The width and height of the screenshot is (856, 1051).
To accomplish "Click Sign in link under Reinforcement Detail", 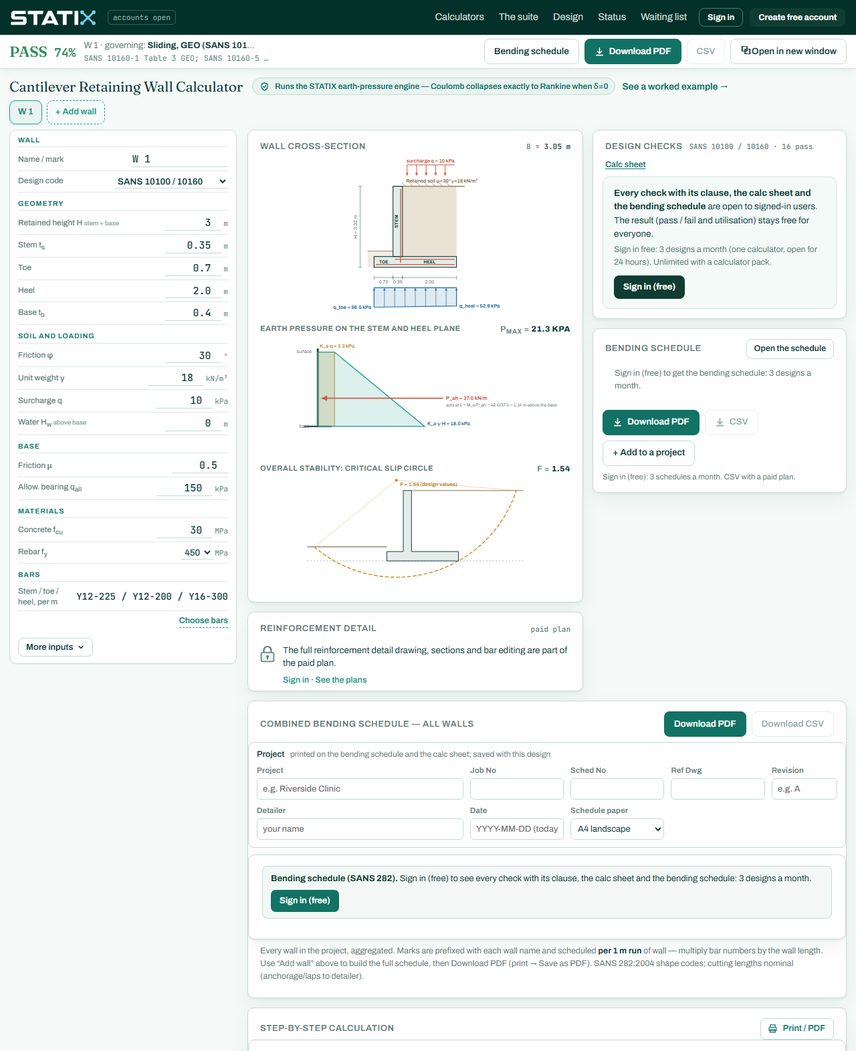I will 296,680.
